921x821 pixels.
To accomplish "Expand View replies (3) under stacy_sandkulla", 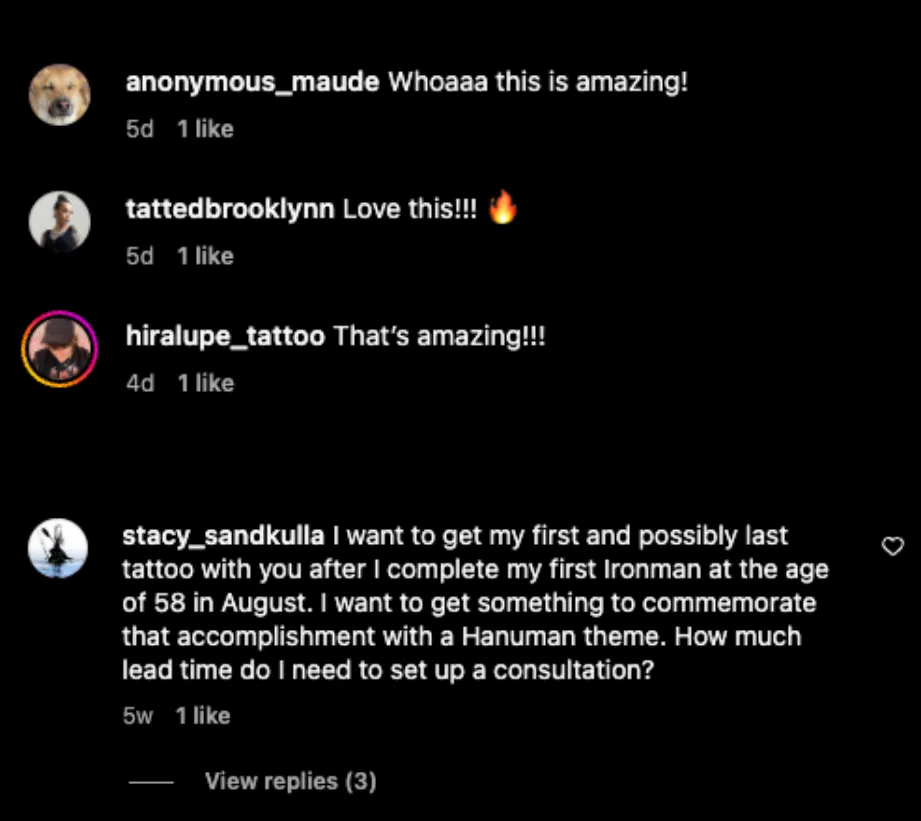I will [x=290, y=781].
